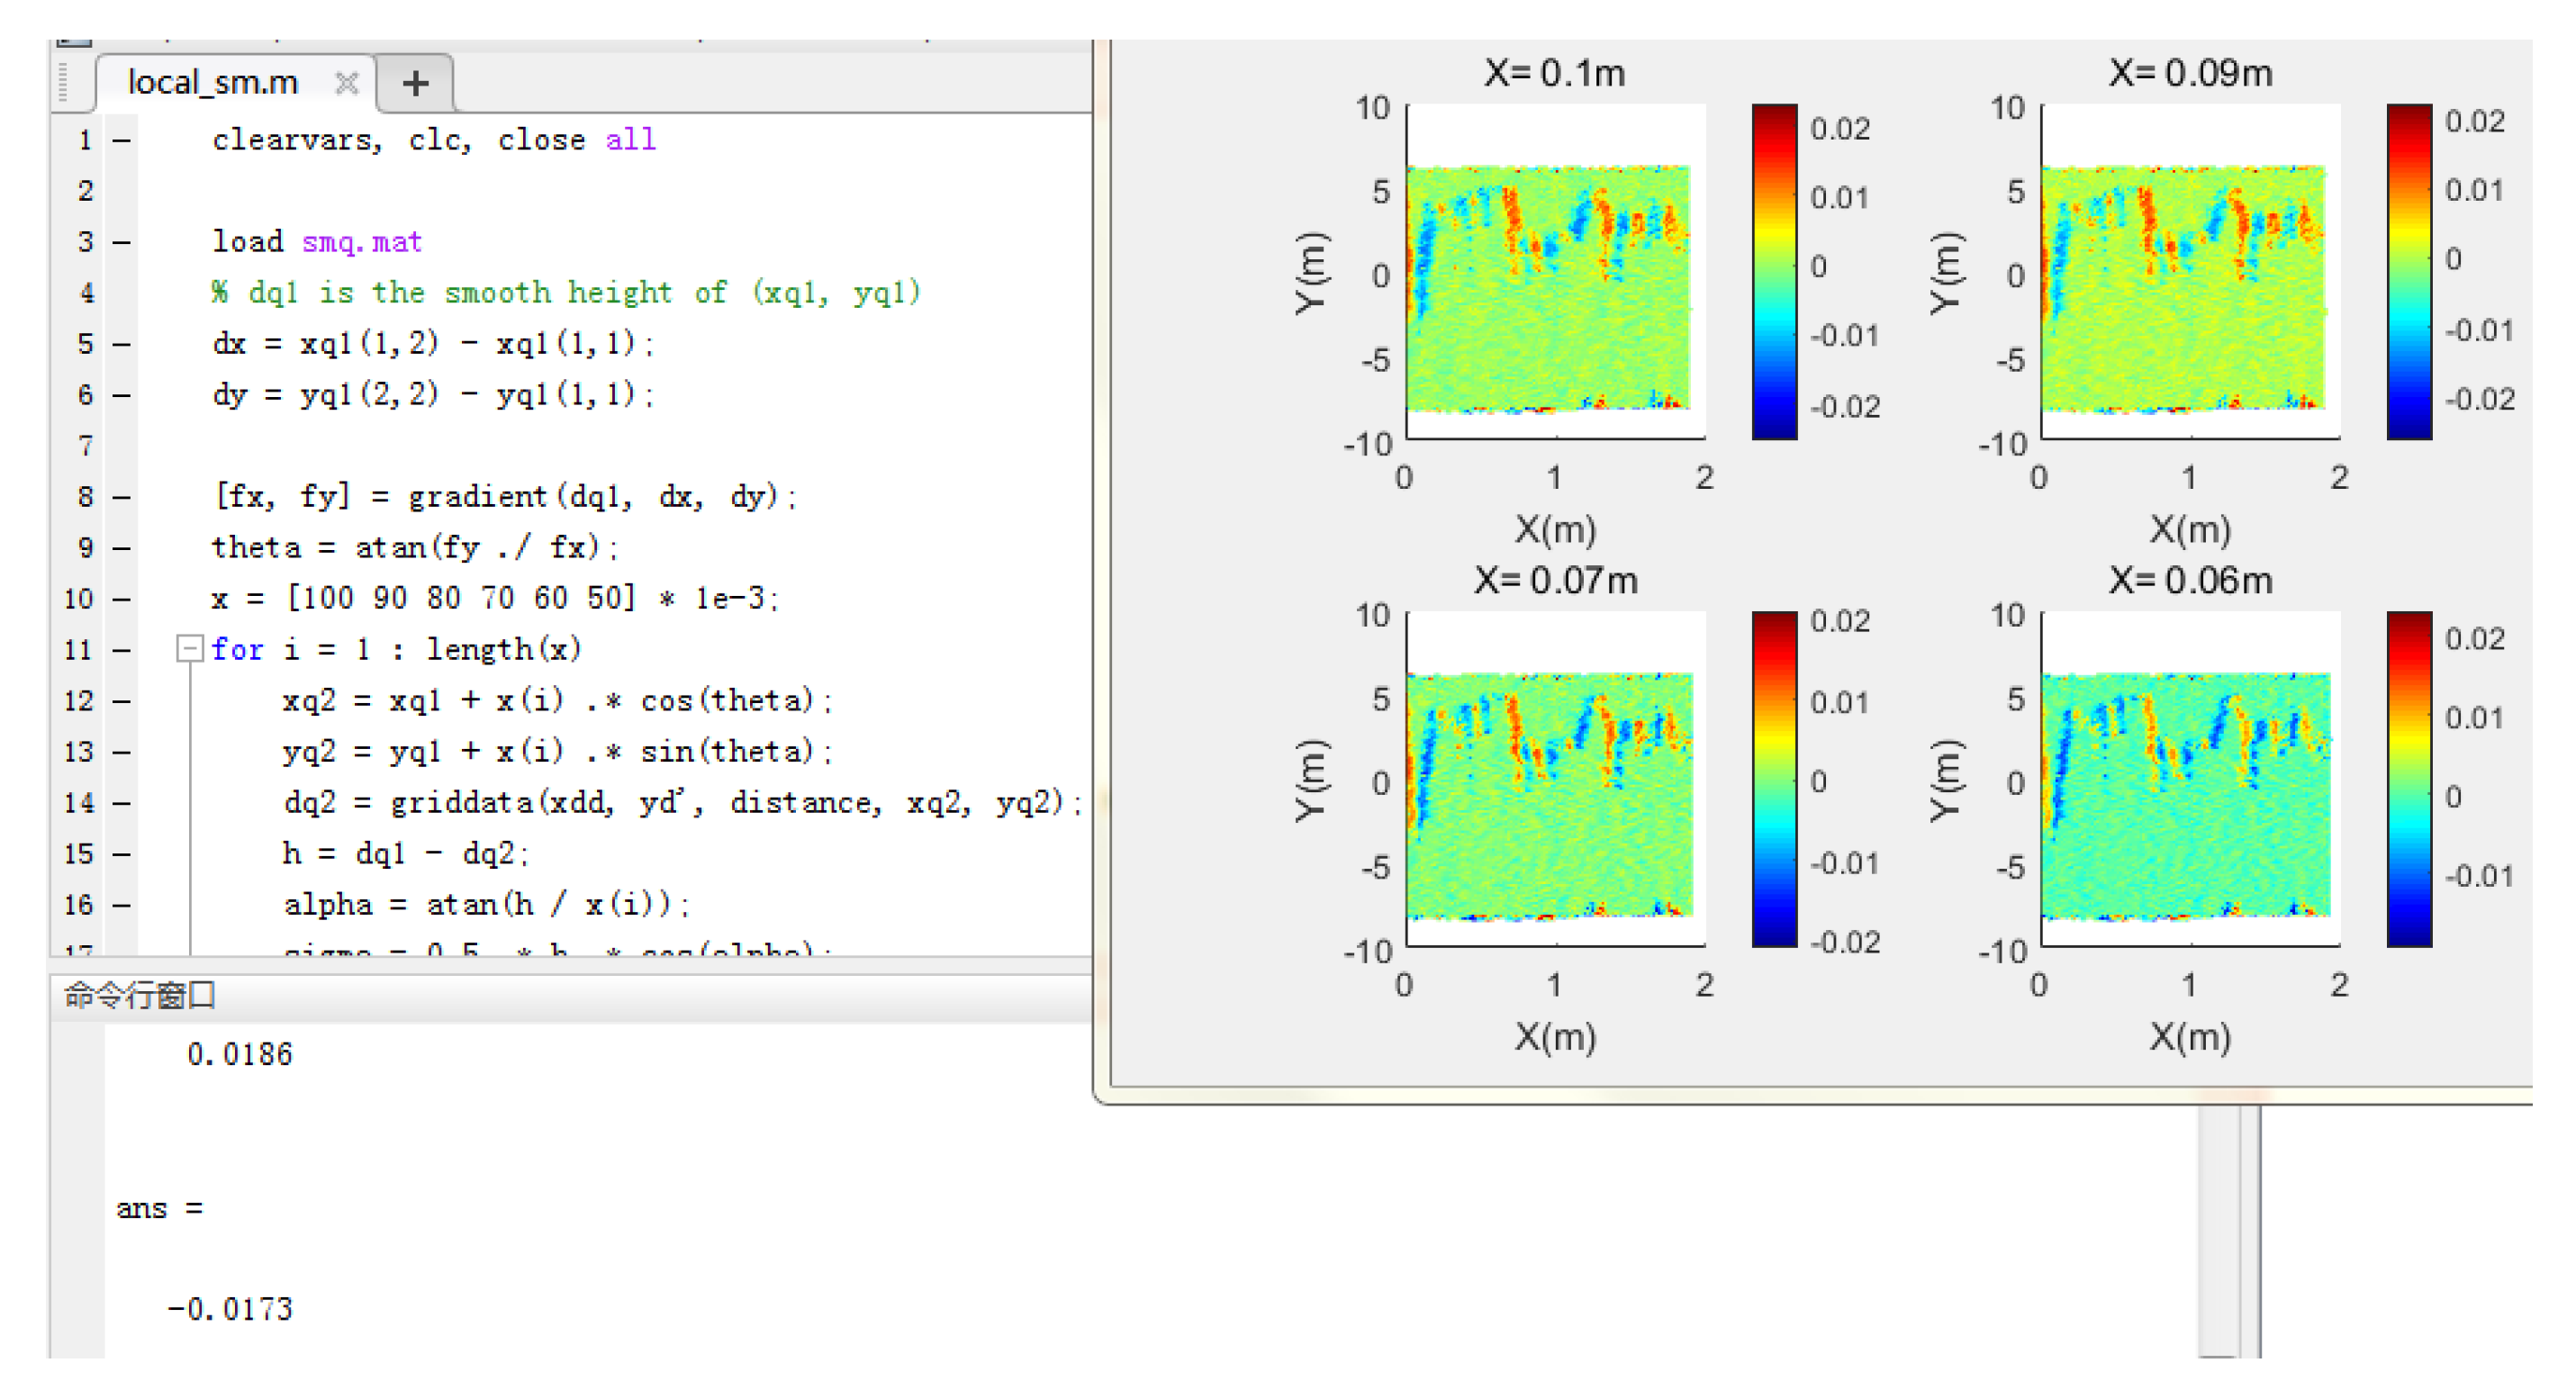
Task: Toggle breakpoint on line 14 griddata line
Action: (x=121, y=802)
